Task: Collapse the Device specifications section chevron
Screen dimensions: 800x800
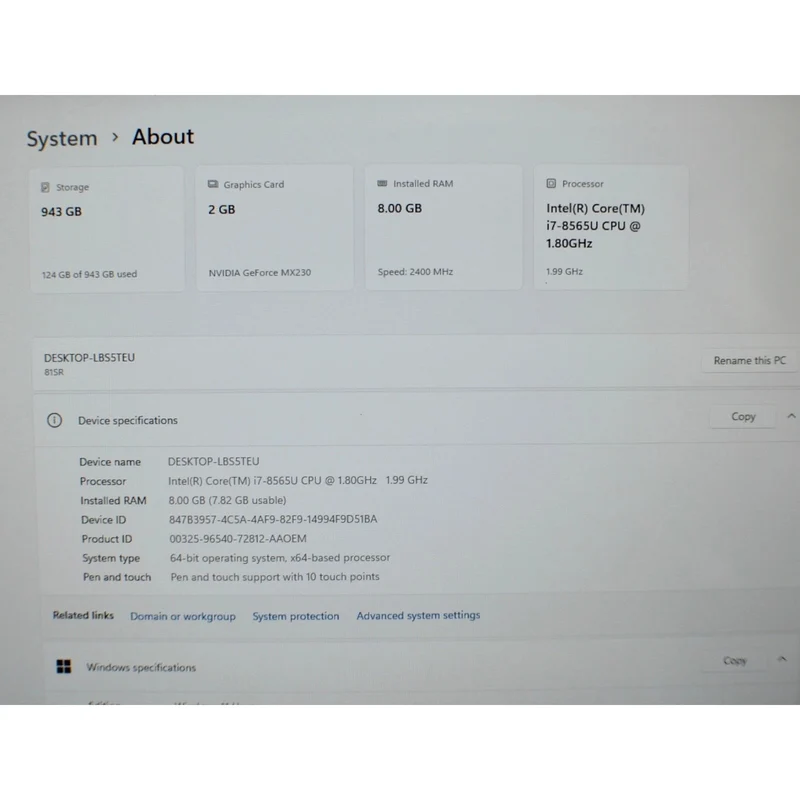Action: (x=791, y=416)
